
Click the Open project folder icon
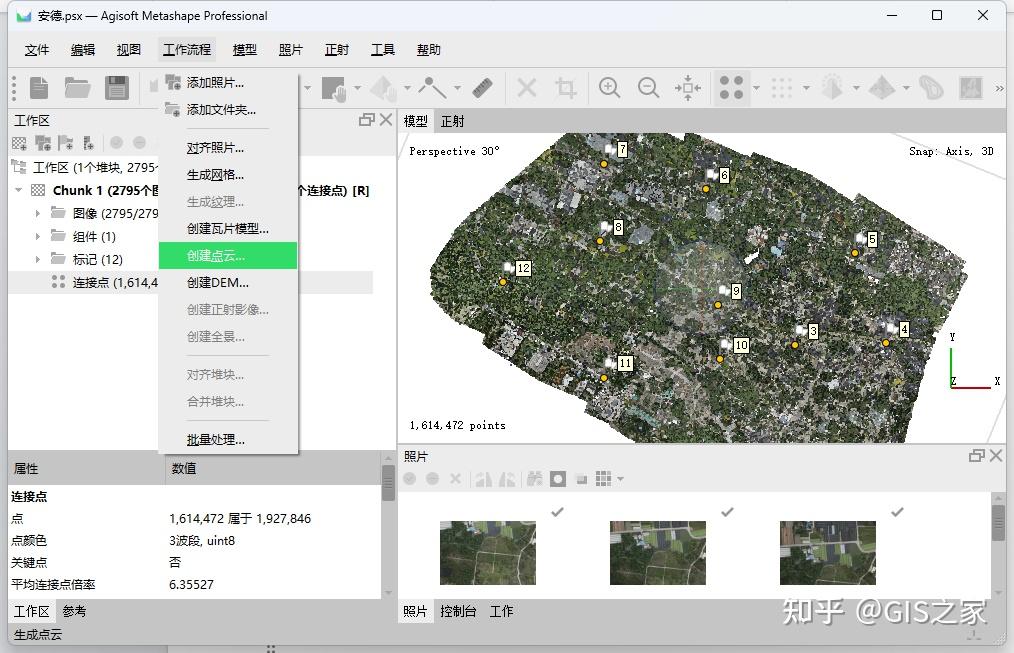(x=78, y=88)
